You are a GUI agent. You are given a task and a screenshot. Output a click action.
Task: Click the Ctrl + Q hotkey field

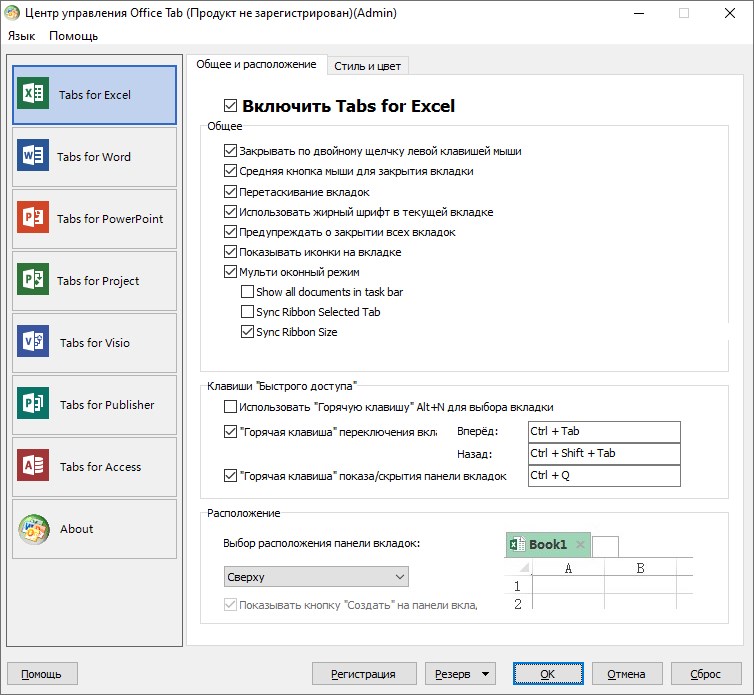(604, 475)
